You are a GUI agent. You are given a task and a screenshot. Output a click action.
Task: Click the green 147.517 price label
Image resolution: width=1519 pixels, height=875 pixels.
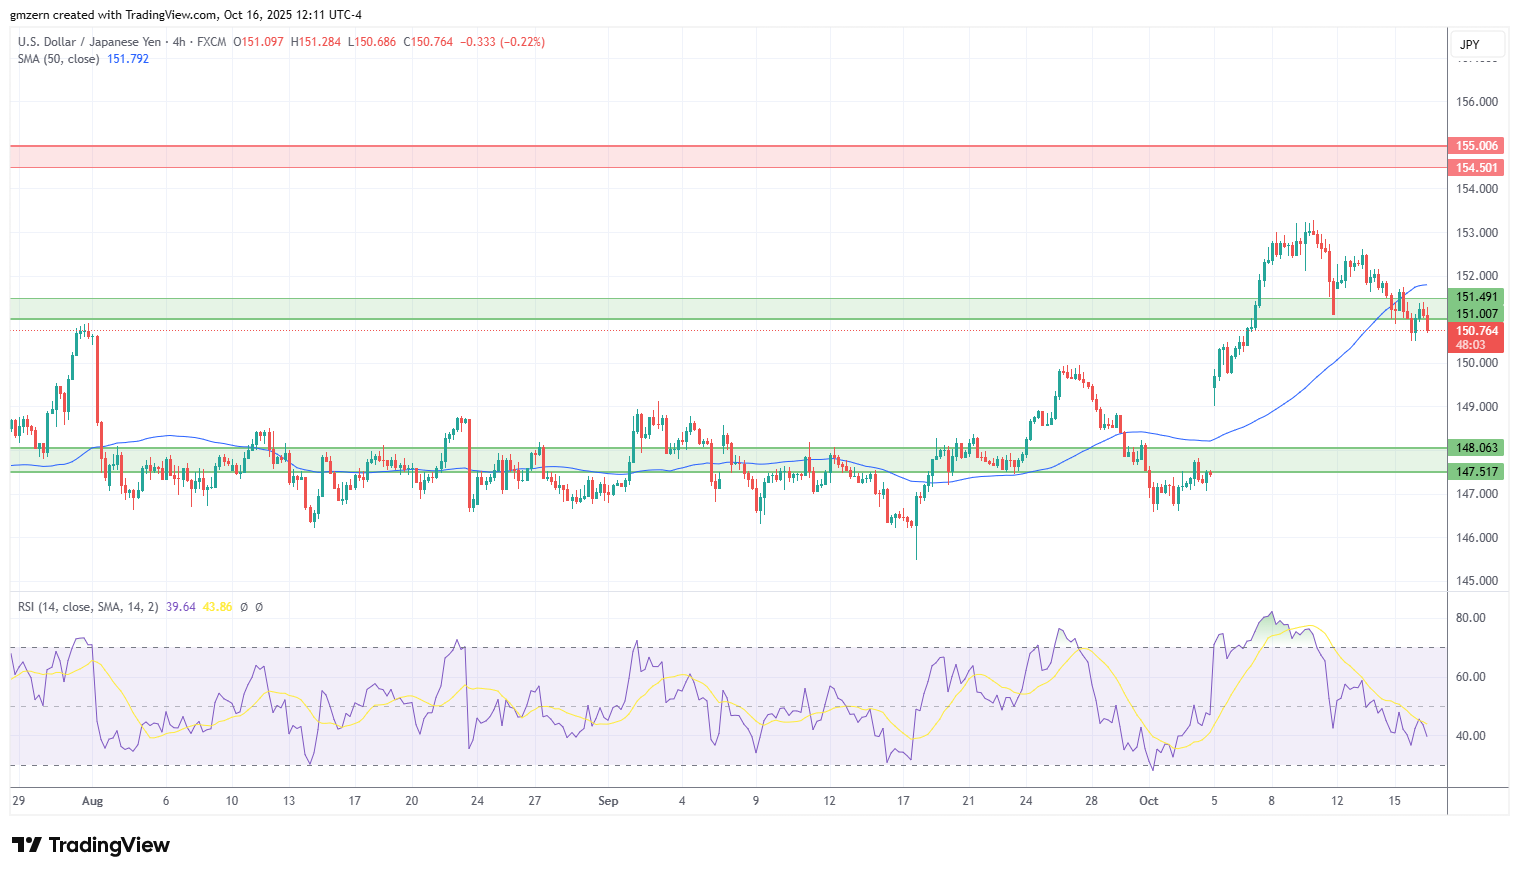tap(1476, 472)
